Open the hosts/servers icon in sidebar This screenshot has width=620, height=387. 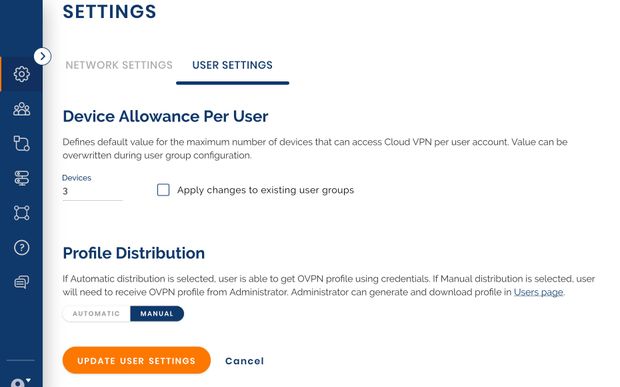(x=21, y=178)
